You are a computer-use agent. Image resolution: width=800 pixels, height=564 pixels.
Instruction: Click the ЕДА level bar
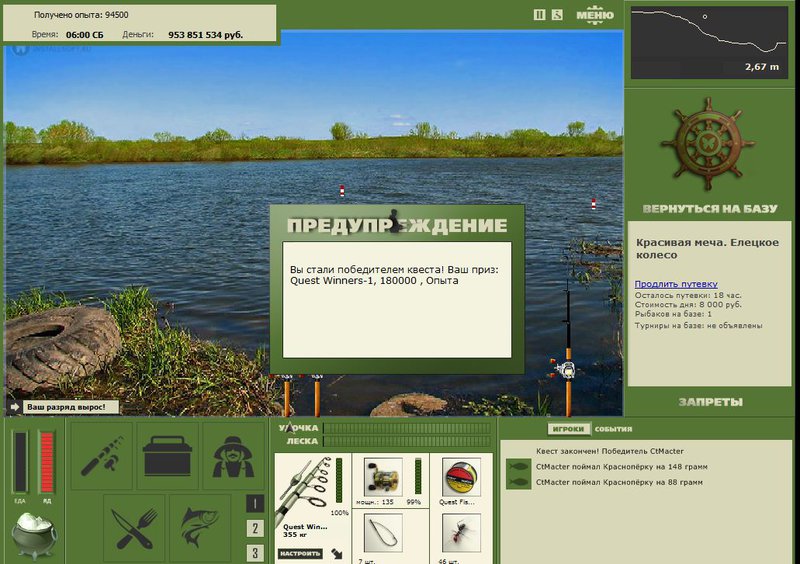[20, 462]
